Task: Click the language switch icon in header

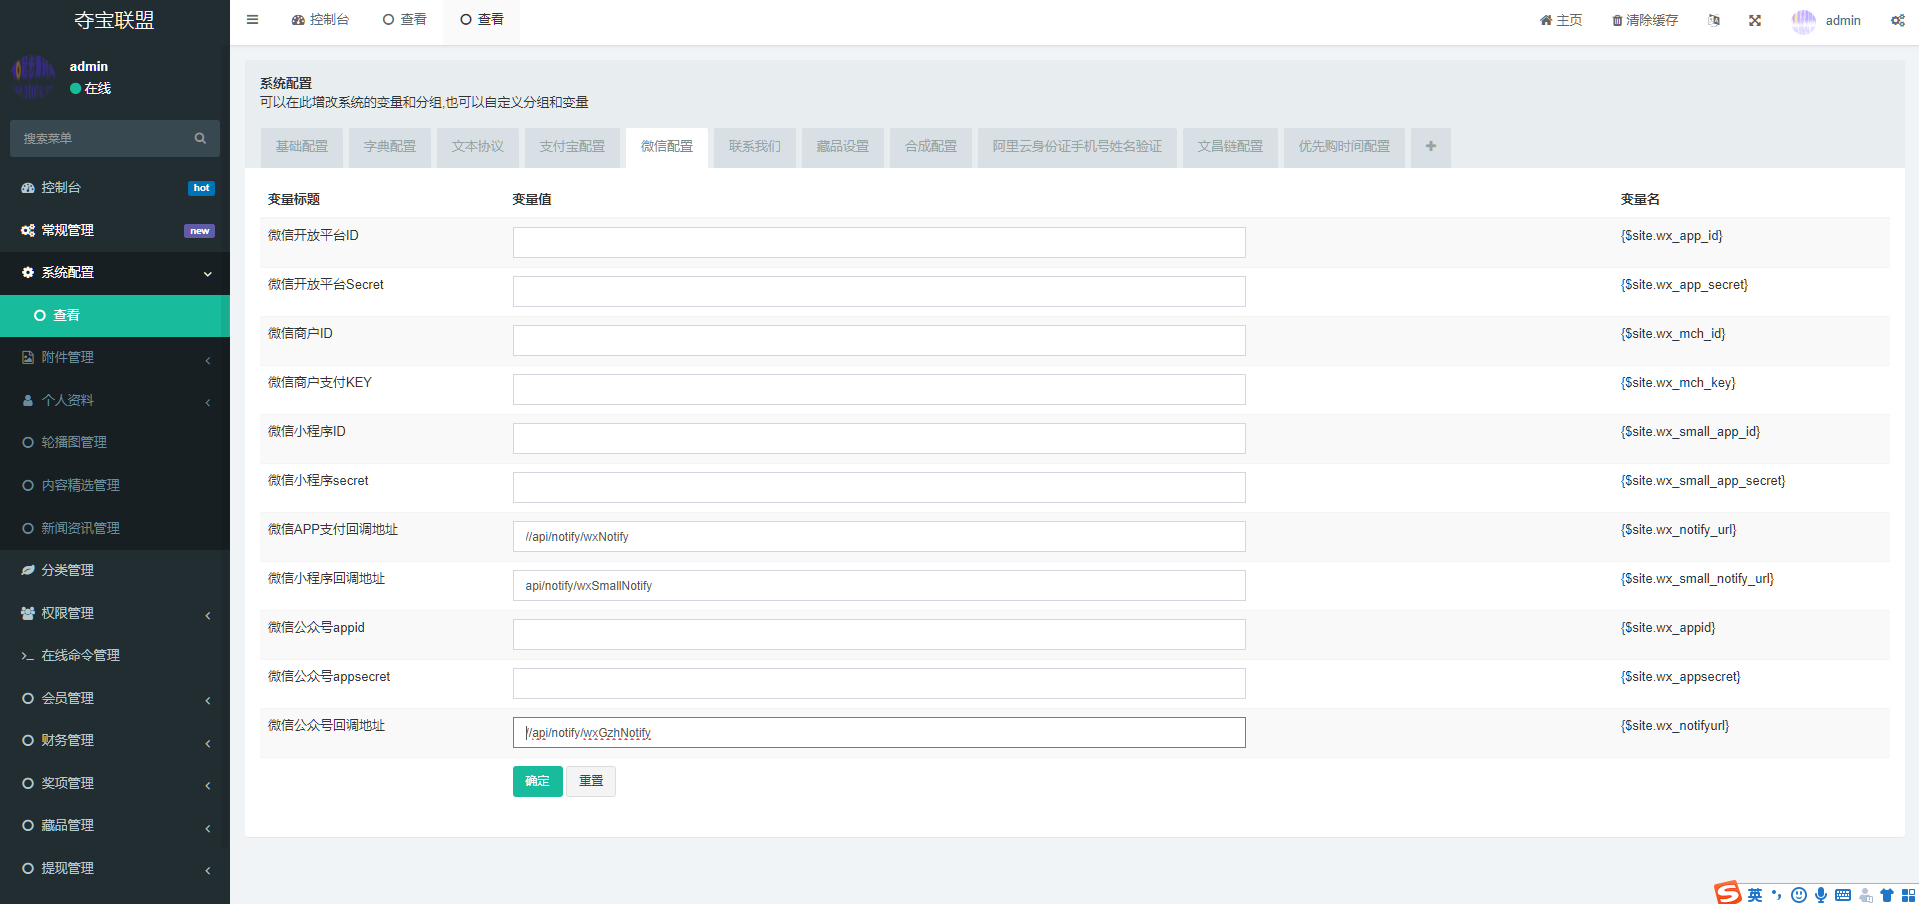Action: pyautogui.click(x=1714, y=20)
